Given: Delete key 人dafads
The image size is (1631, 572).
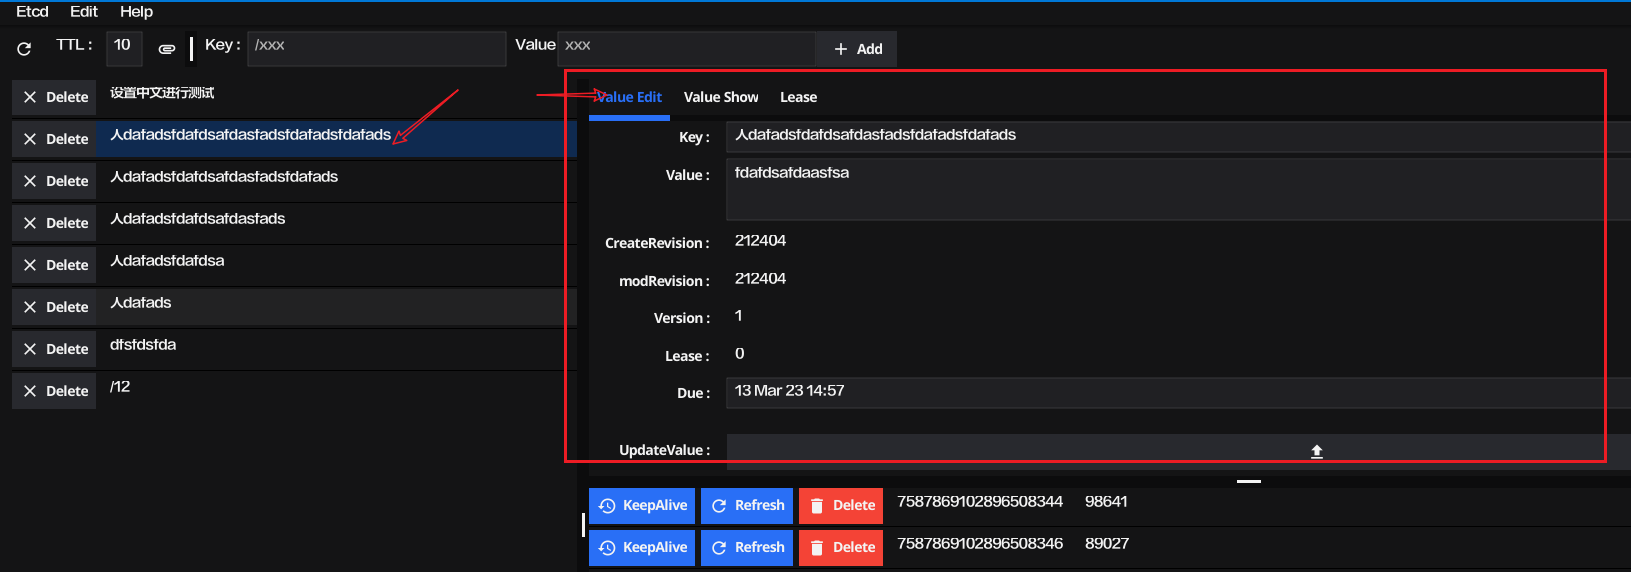Looking at the screenshot, I should pyautogui.click(x=54, y=307).
